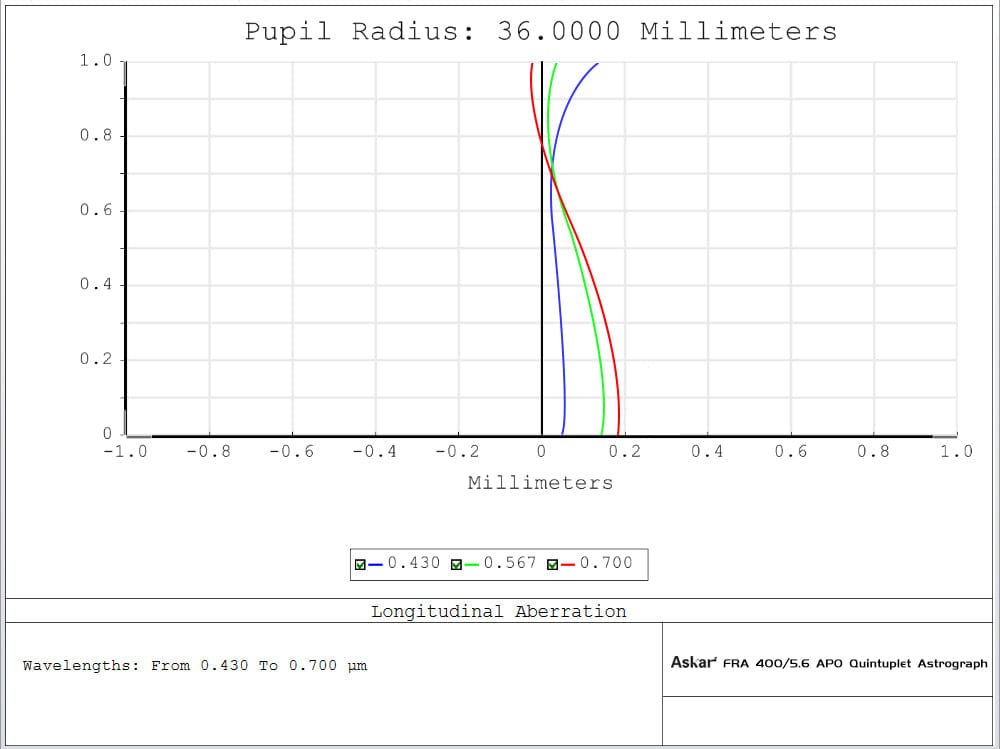Select the 0.567 legend label
This screenshot has width=1000, height=749.
510,563
